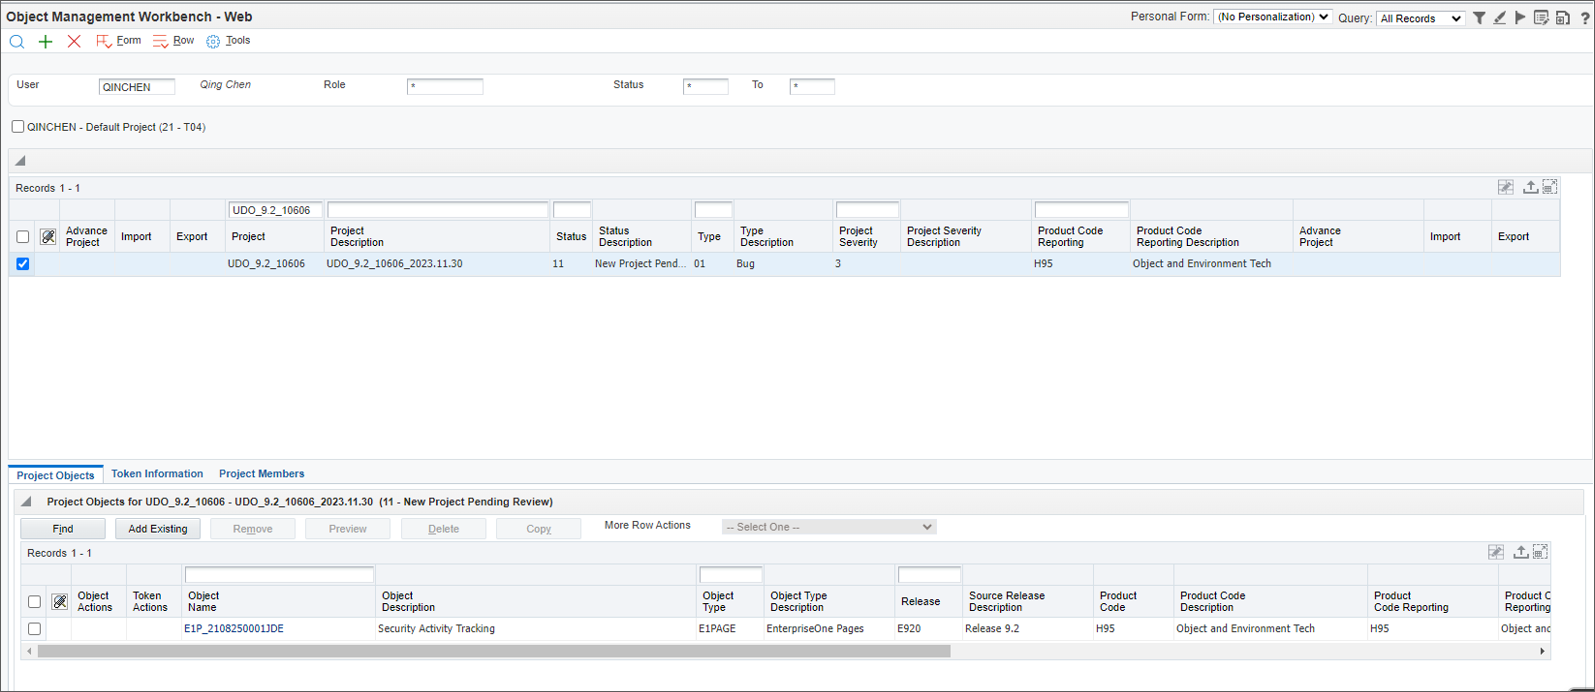Click the Object Name QBE filter field
Image resolution: width=1595 pixels, height=692 pixels.
pyautogui.click(x=280, y=575)
